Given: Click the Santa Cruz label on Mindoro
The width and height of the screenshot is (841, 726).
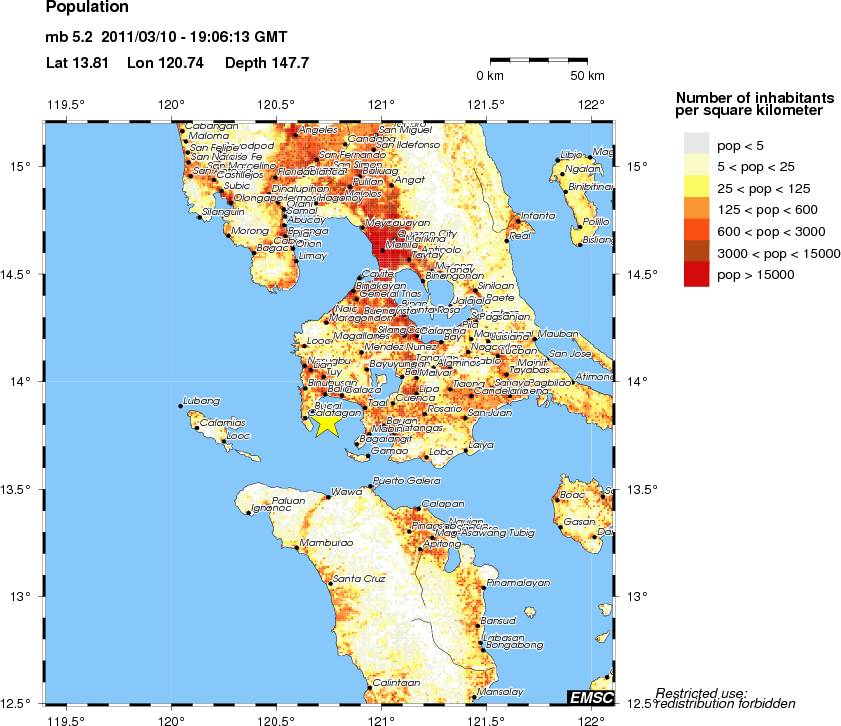Looking at the screenshot, I should click(359, 579).
